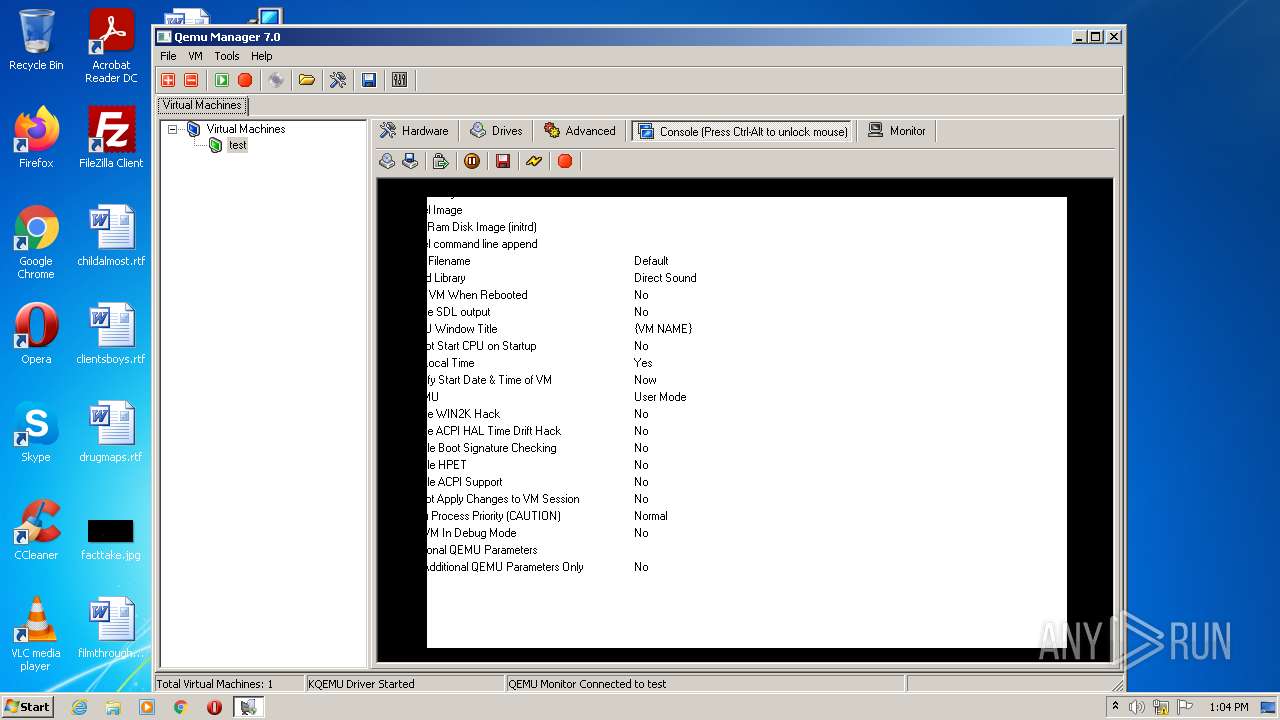Open the yellow folder toolbar icon
The width and height of the screenshot is (1280, 720).
[x=307, y=80]
